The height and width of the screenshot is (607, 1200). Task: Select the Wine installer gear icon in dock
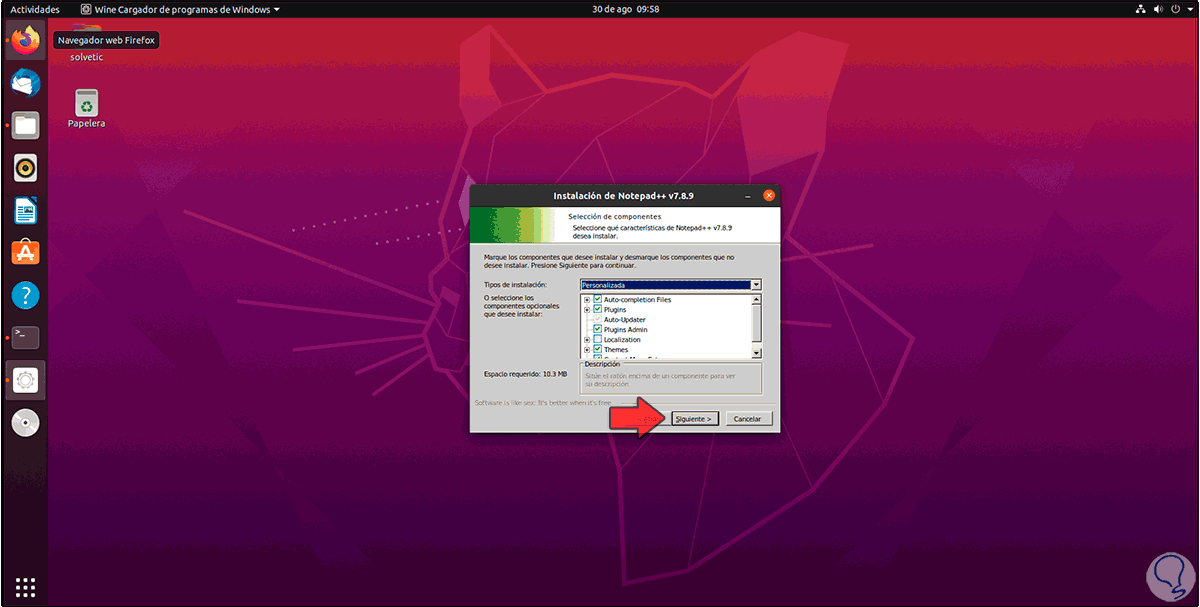[x=26, y=380]
